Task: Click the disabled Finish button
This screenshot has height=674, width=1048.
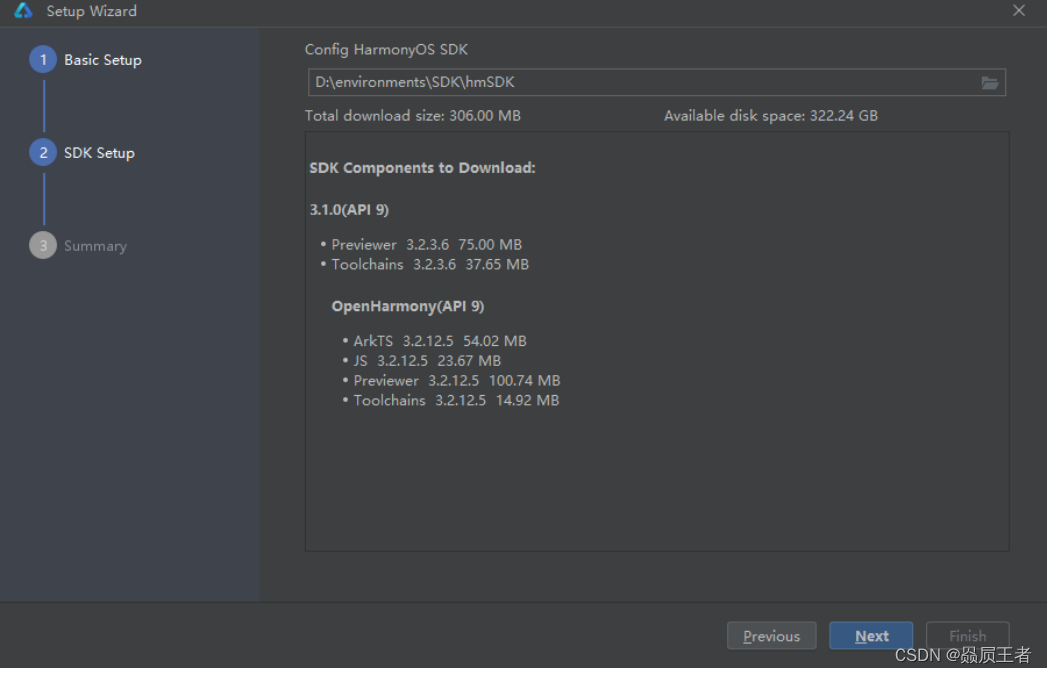Action: 967,636
